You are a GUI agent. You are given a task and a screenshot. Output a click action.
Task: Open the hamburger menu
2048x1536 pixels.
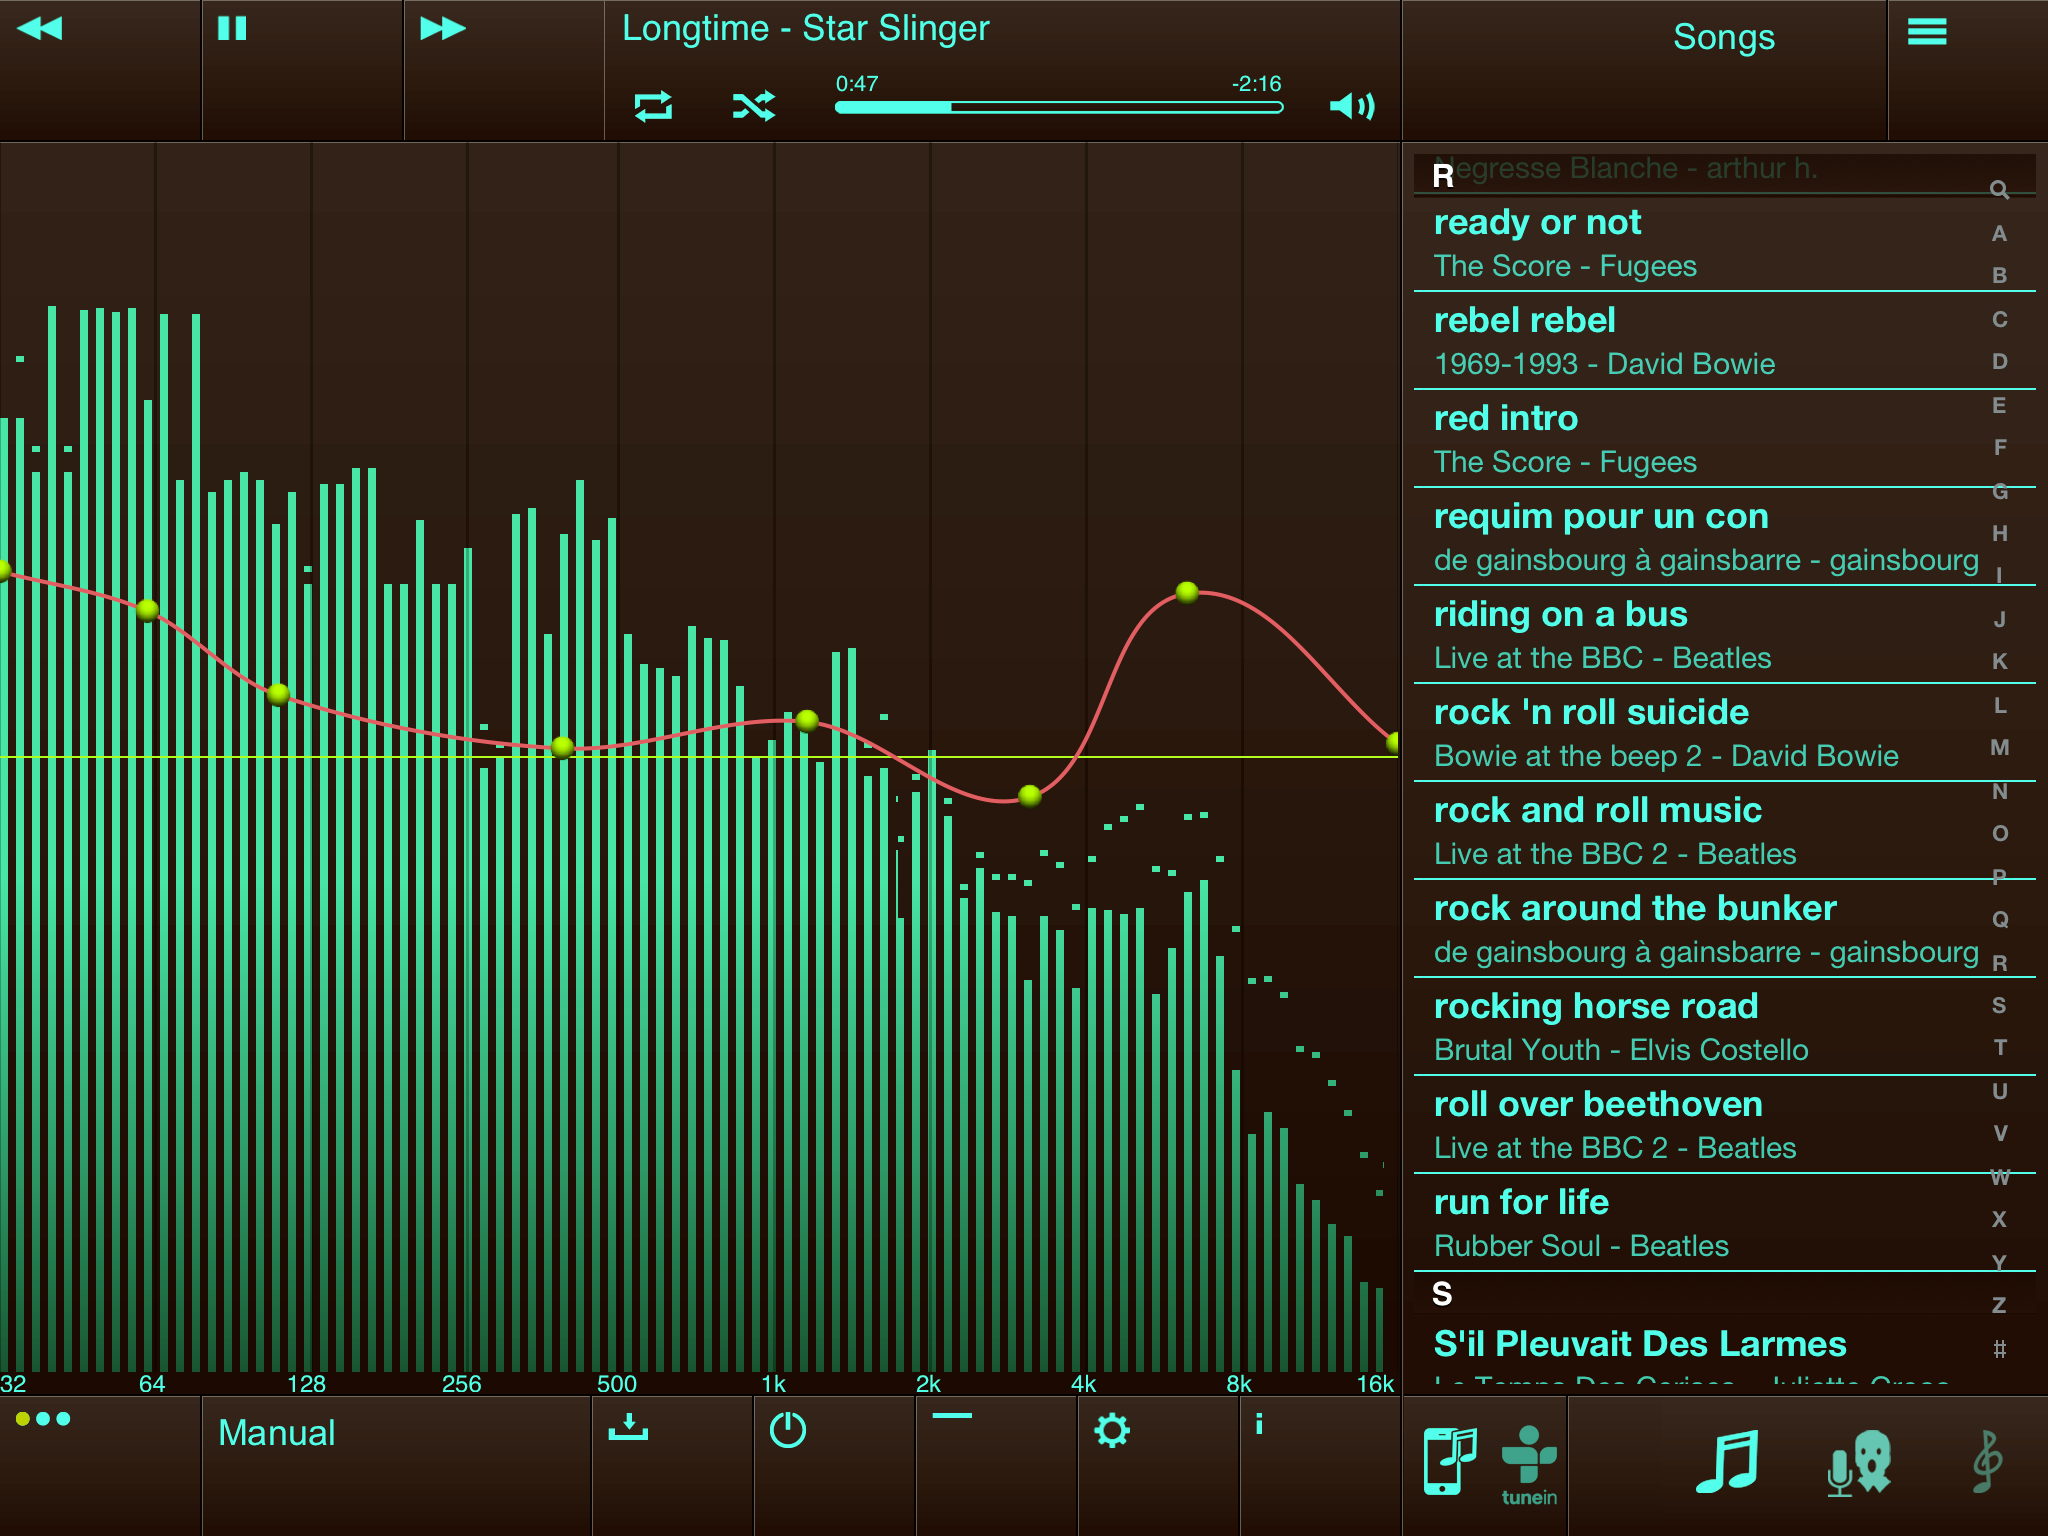pos(1926,33)
